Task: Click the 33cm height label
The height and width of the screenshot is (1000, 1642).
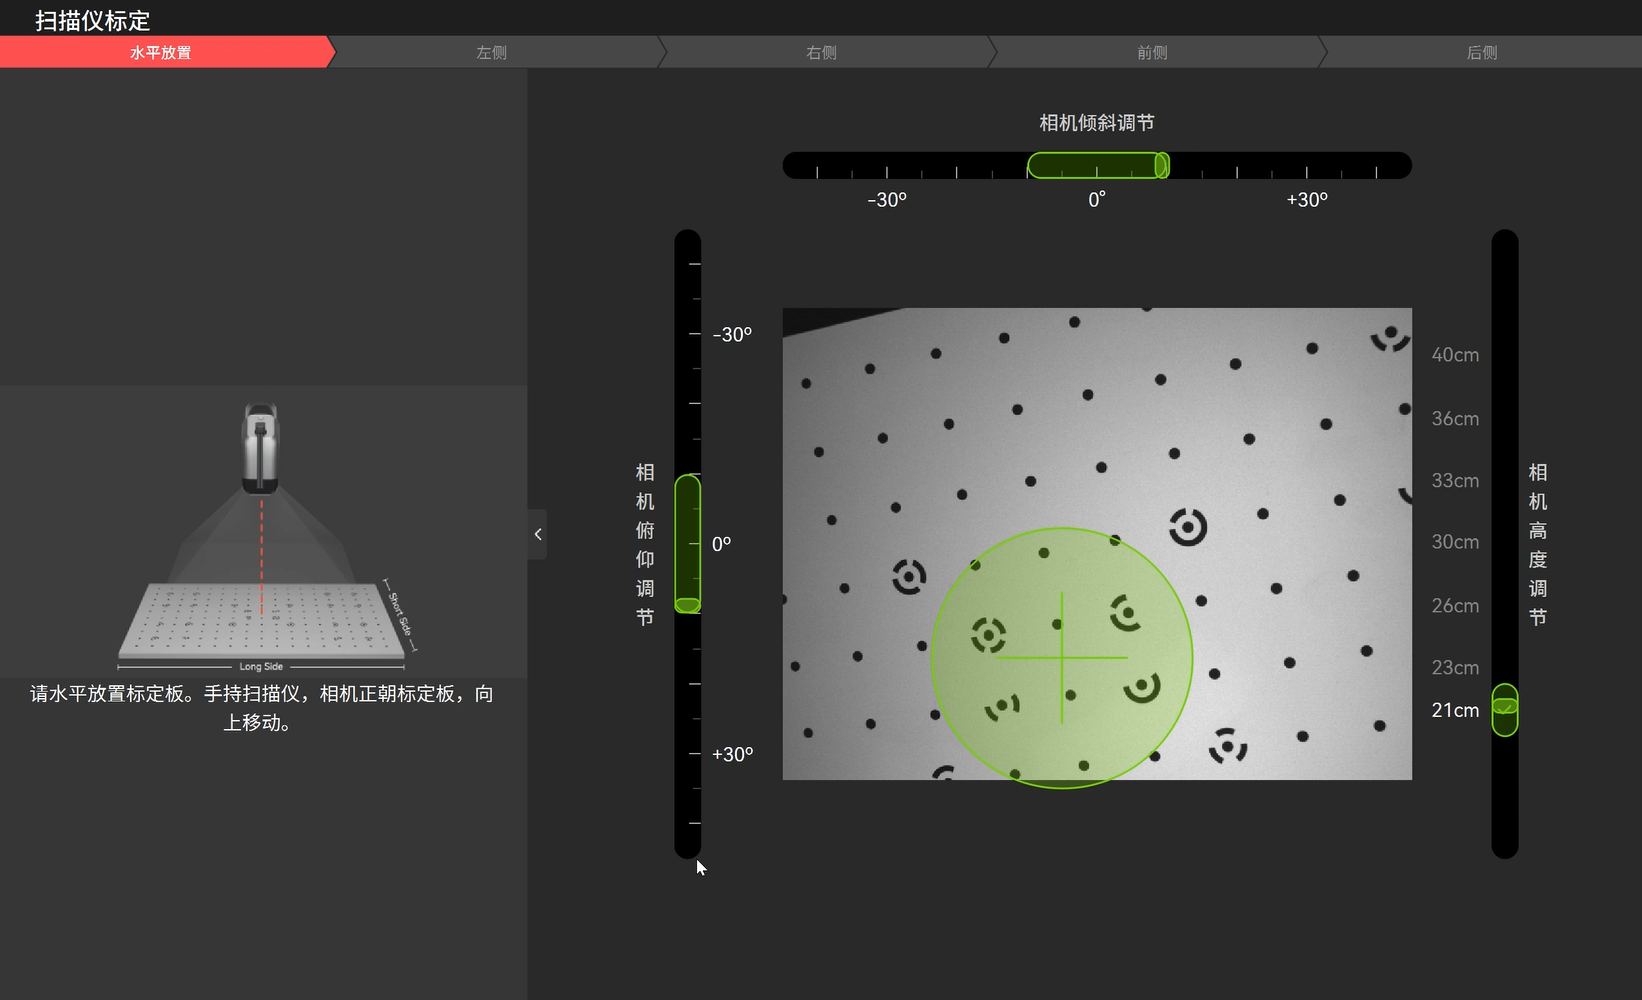Action: click(x=1454, y=481)
